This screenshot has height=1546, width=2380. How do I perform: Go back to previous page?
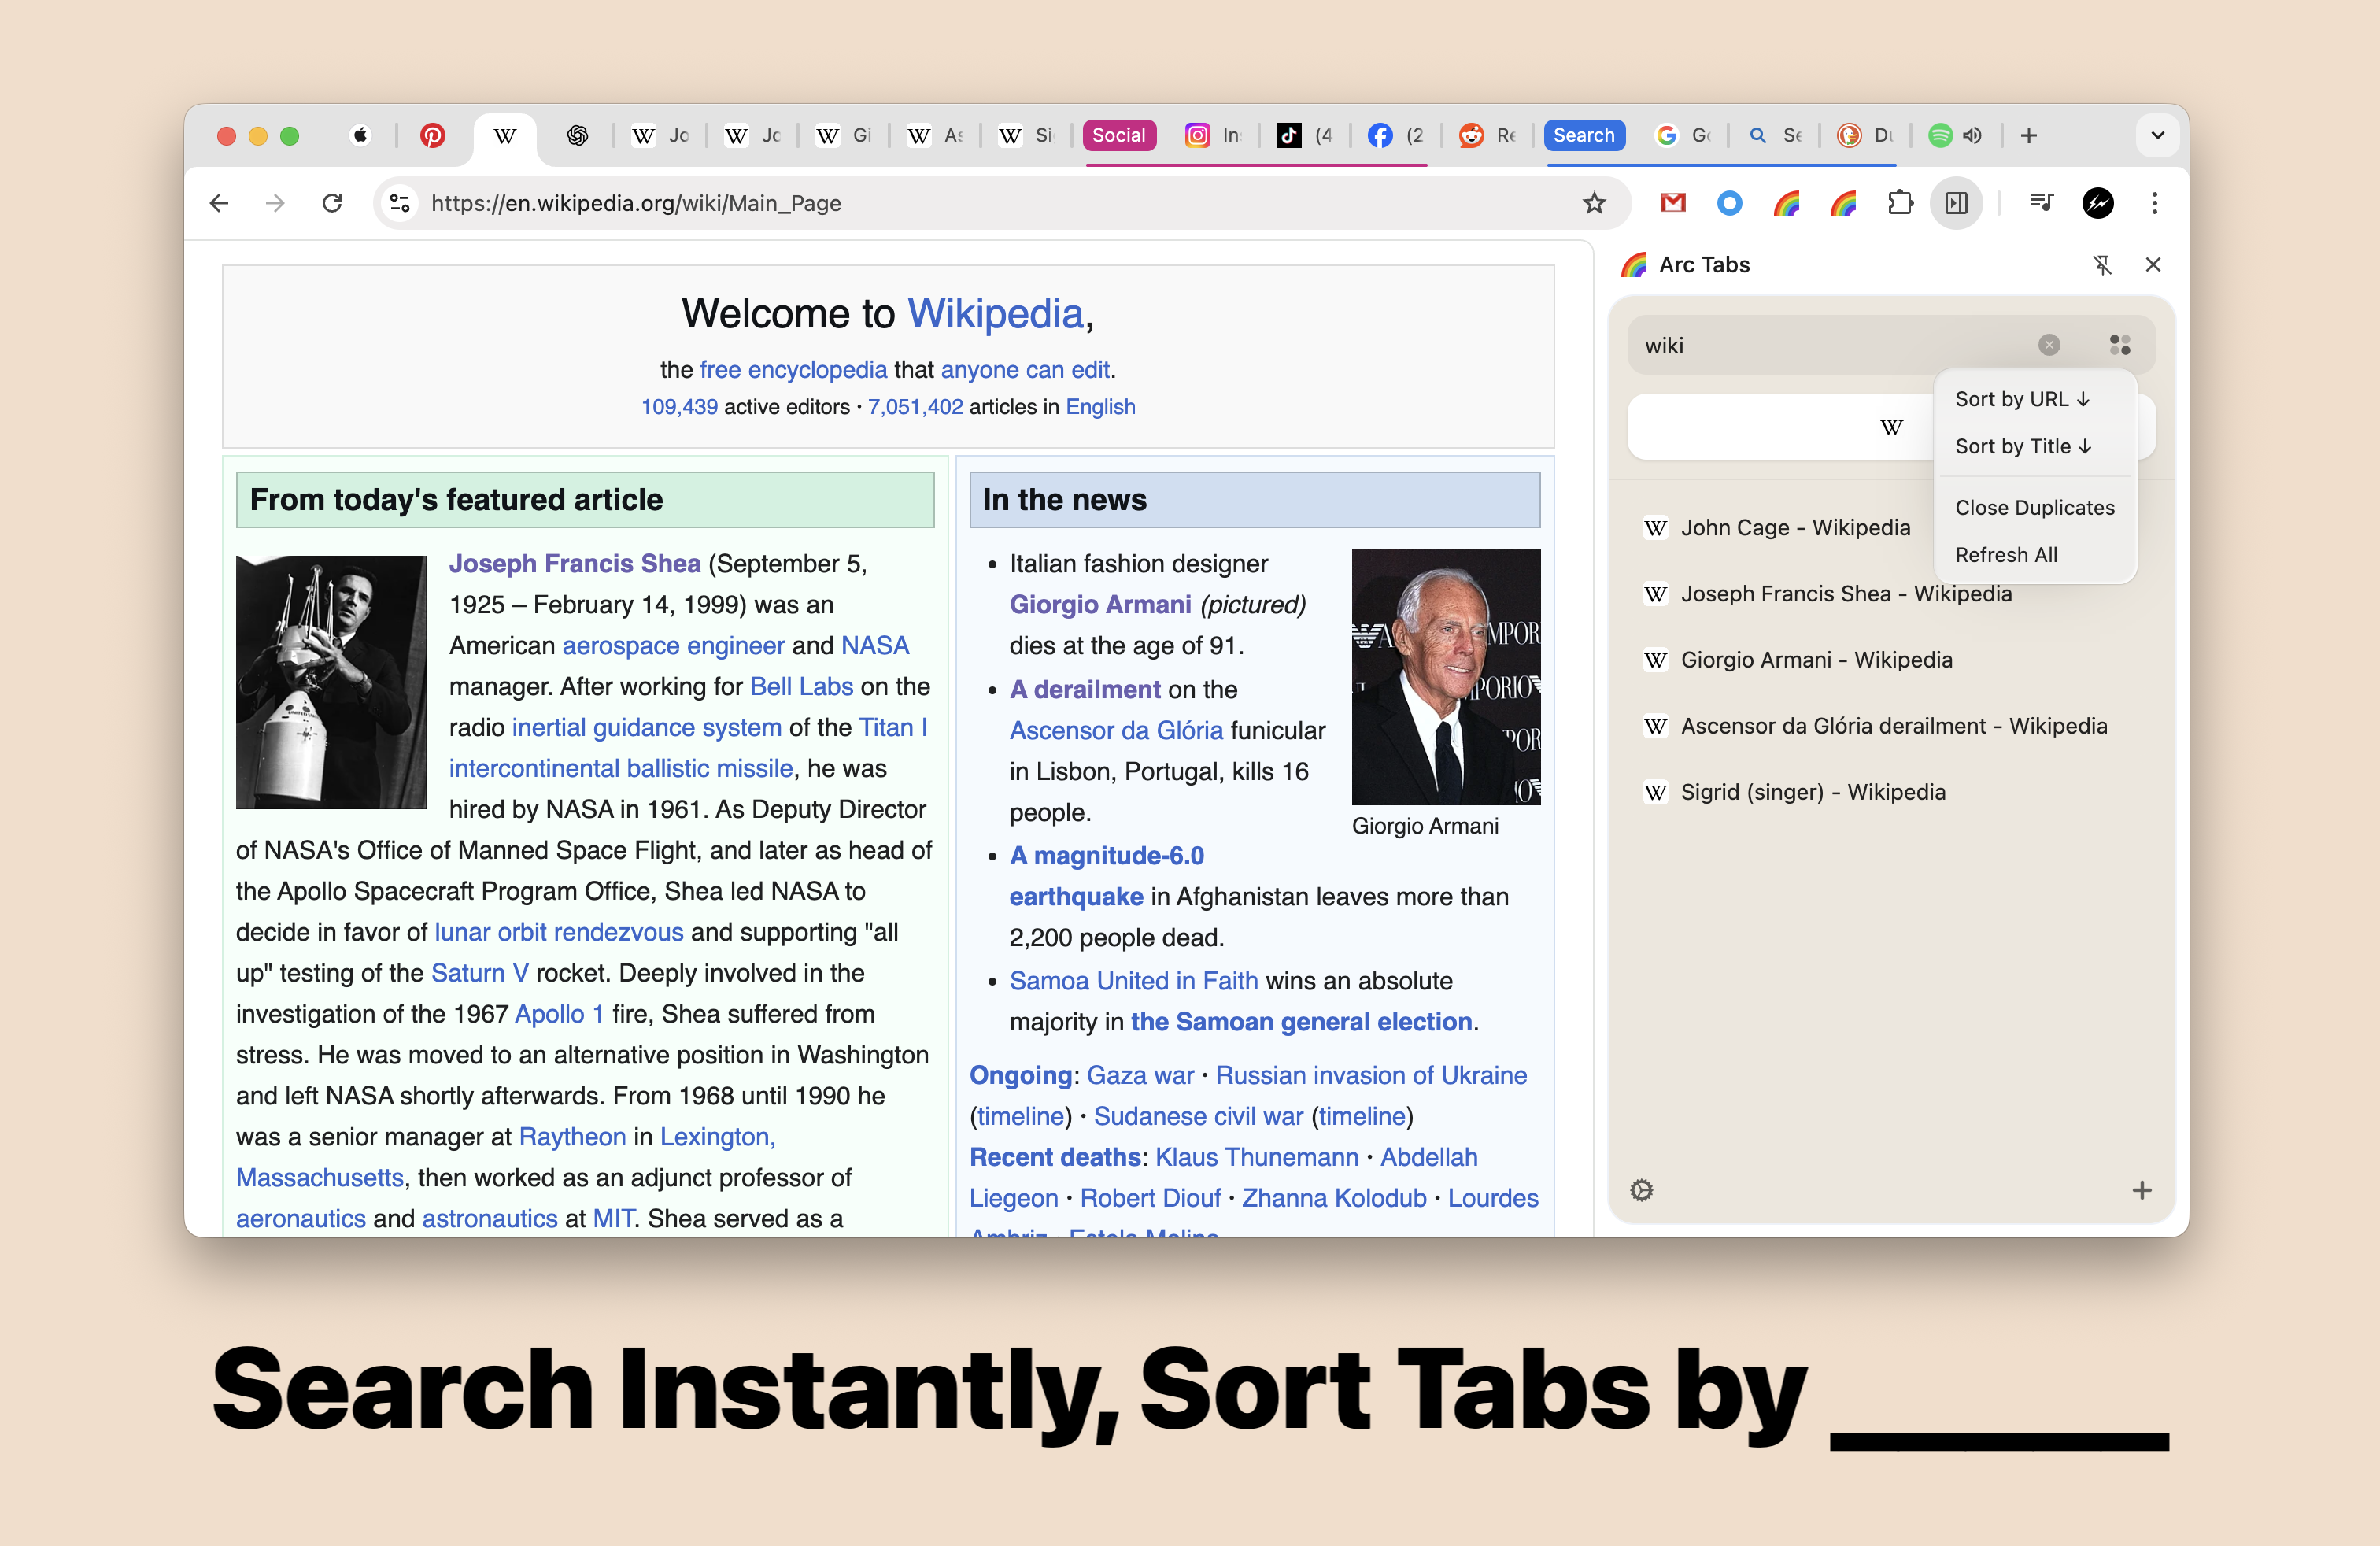coord(219,203)
